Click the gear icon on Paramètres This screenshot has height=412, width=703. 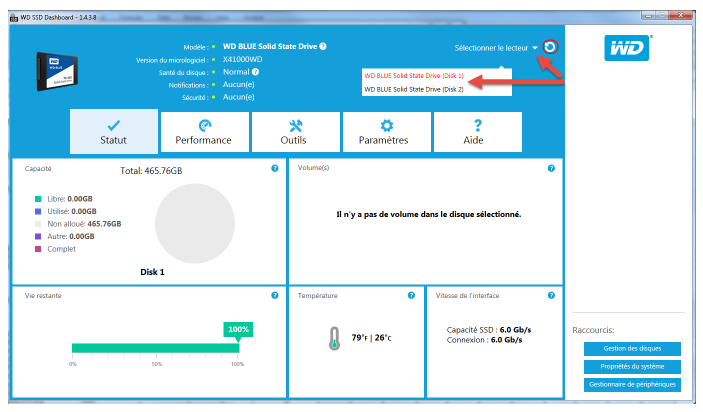point(386,125)
